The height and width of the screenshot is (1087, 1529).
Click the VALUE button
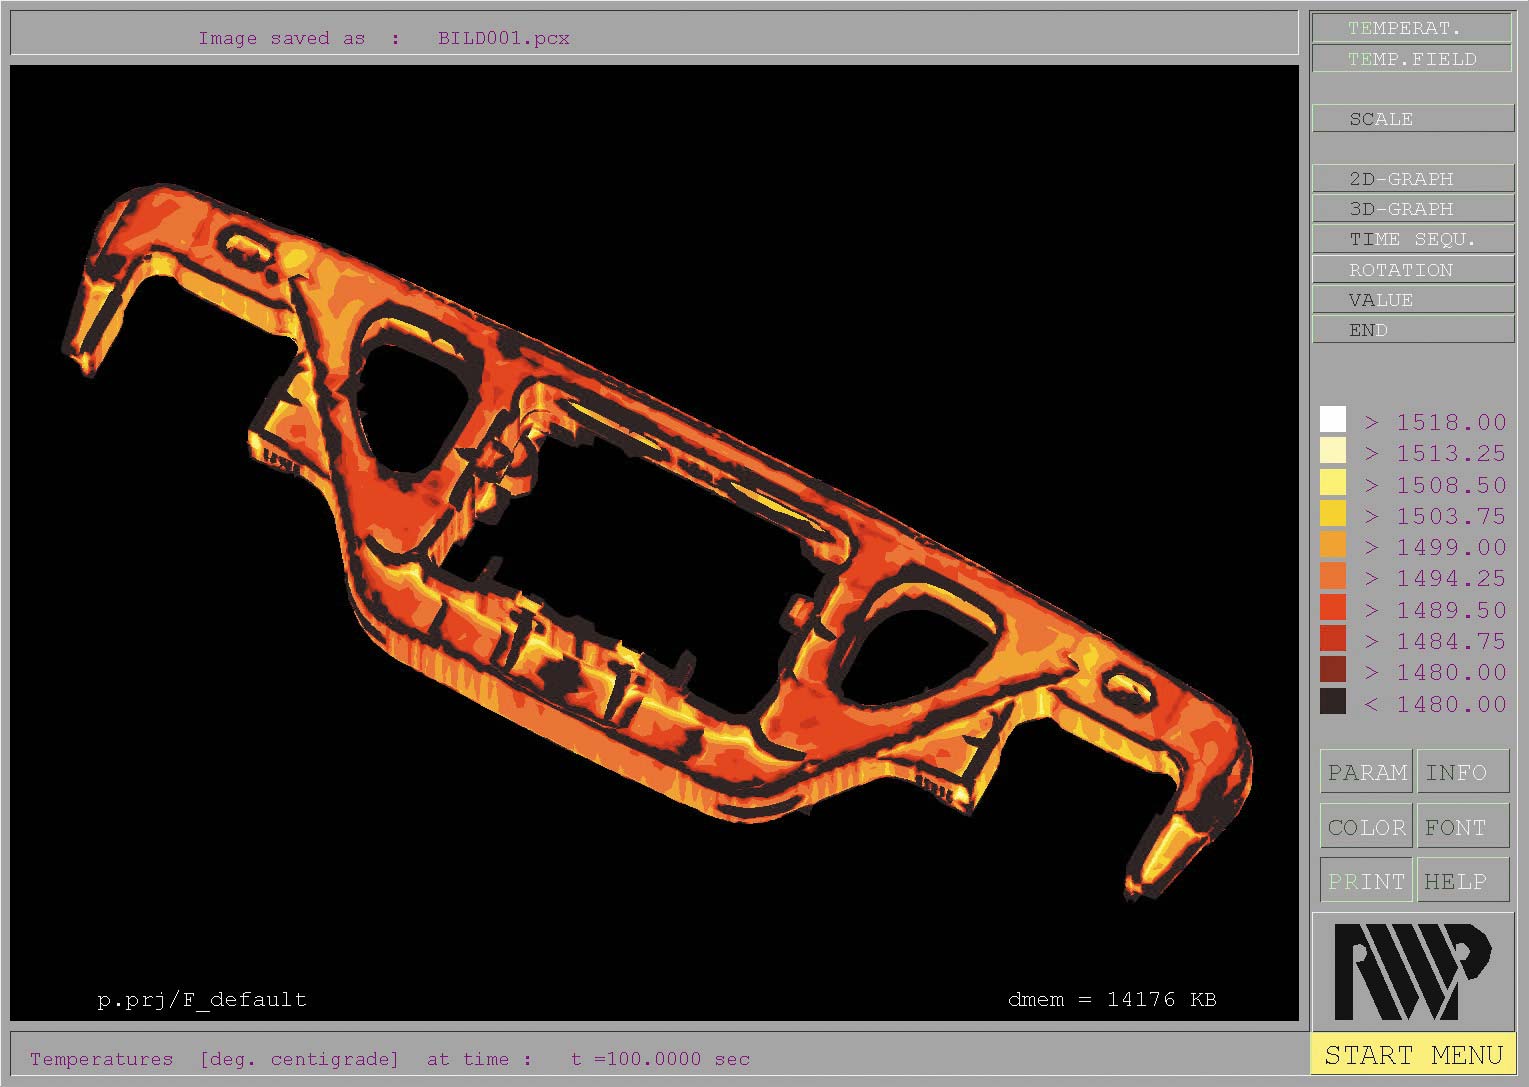(1412, 300)
